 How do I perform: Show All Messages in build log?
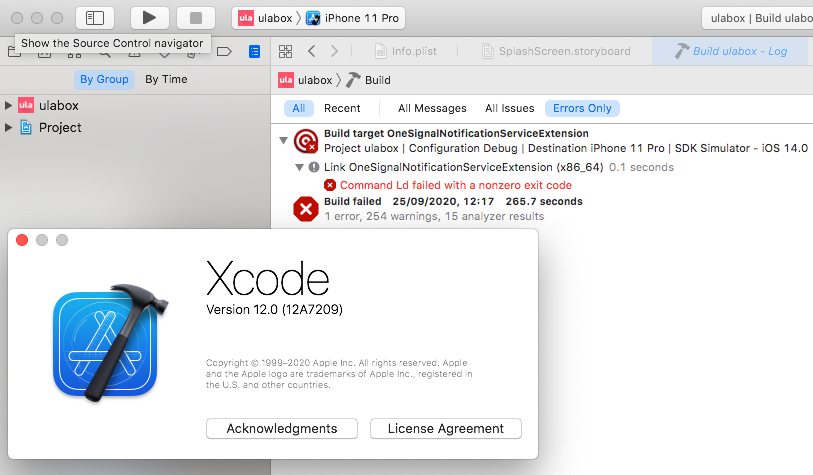pos(432,108)
